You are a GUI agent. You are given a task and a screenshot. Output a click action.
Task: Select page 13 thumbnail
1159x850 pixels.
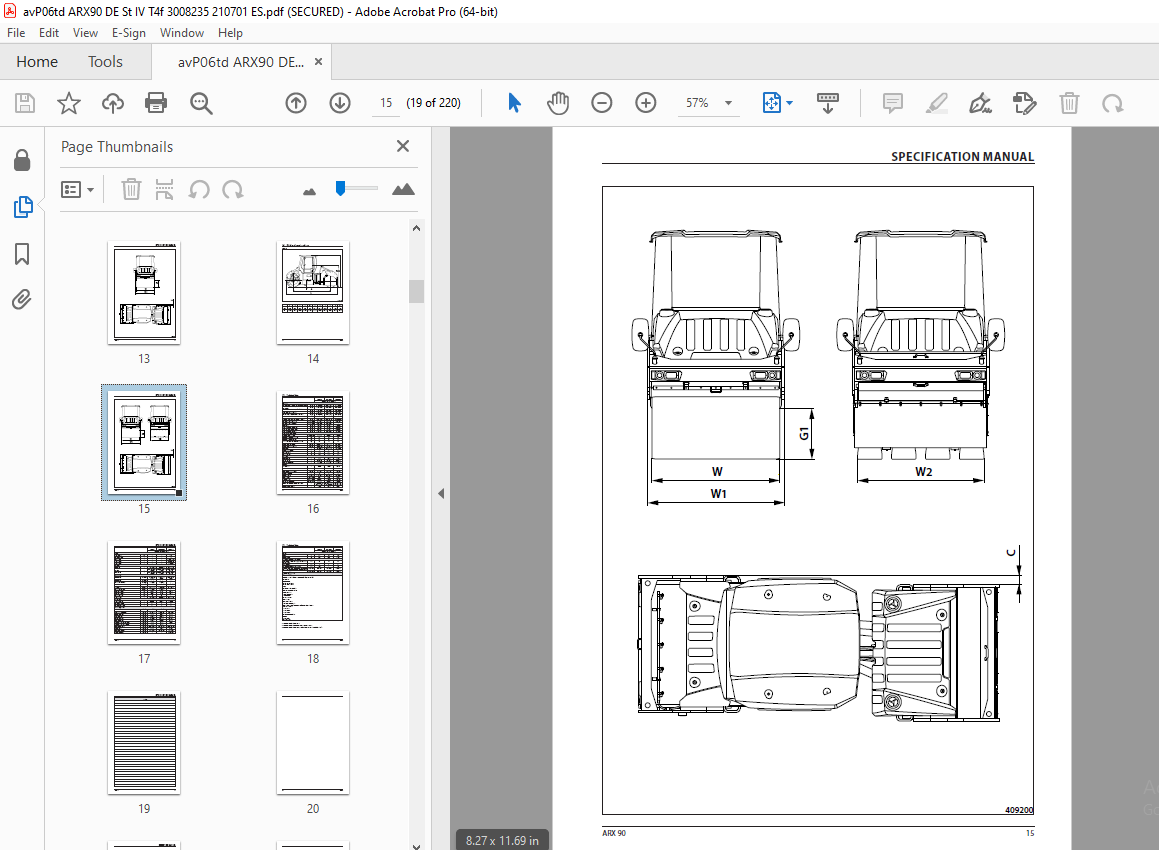144,293
